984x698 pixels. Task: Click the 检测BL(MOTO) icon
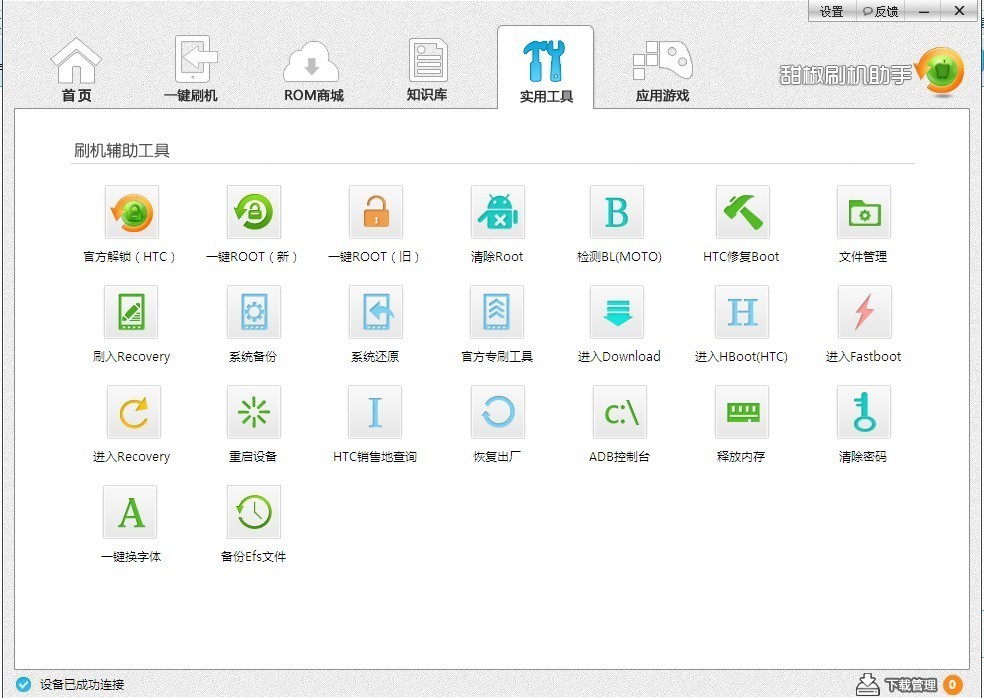tap(618, 212)
